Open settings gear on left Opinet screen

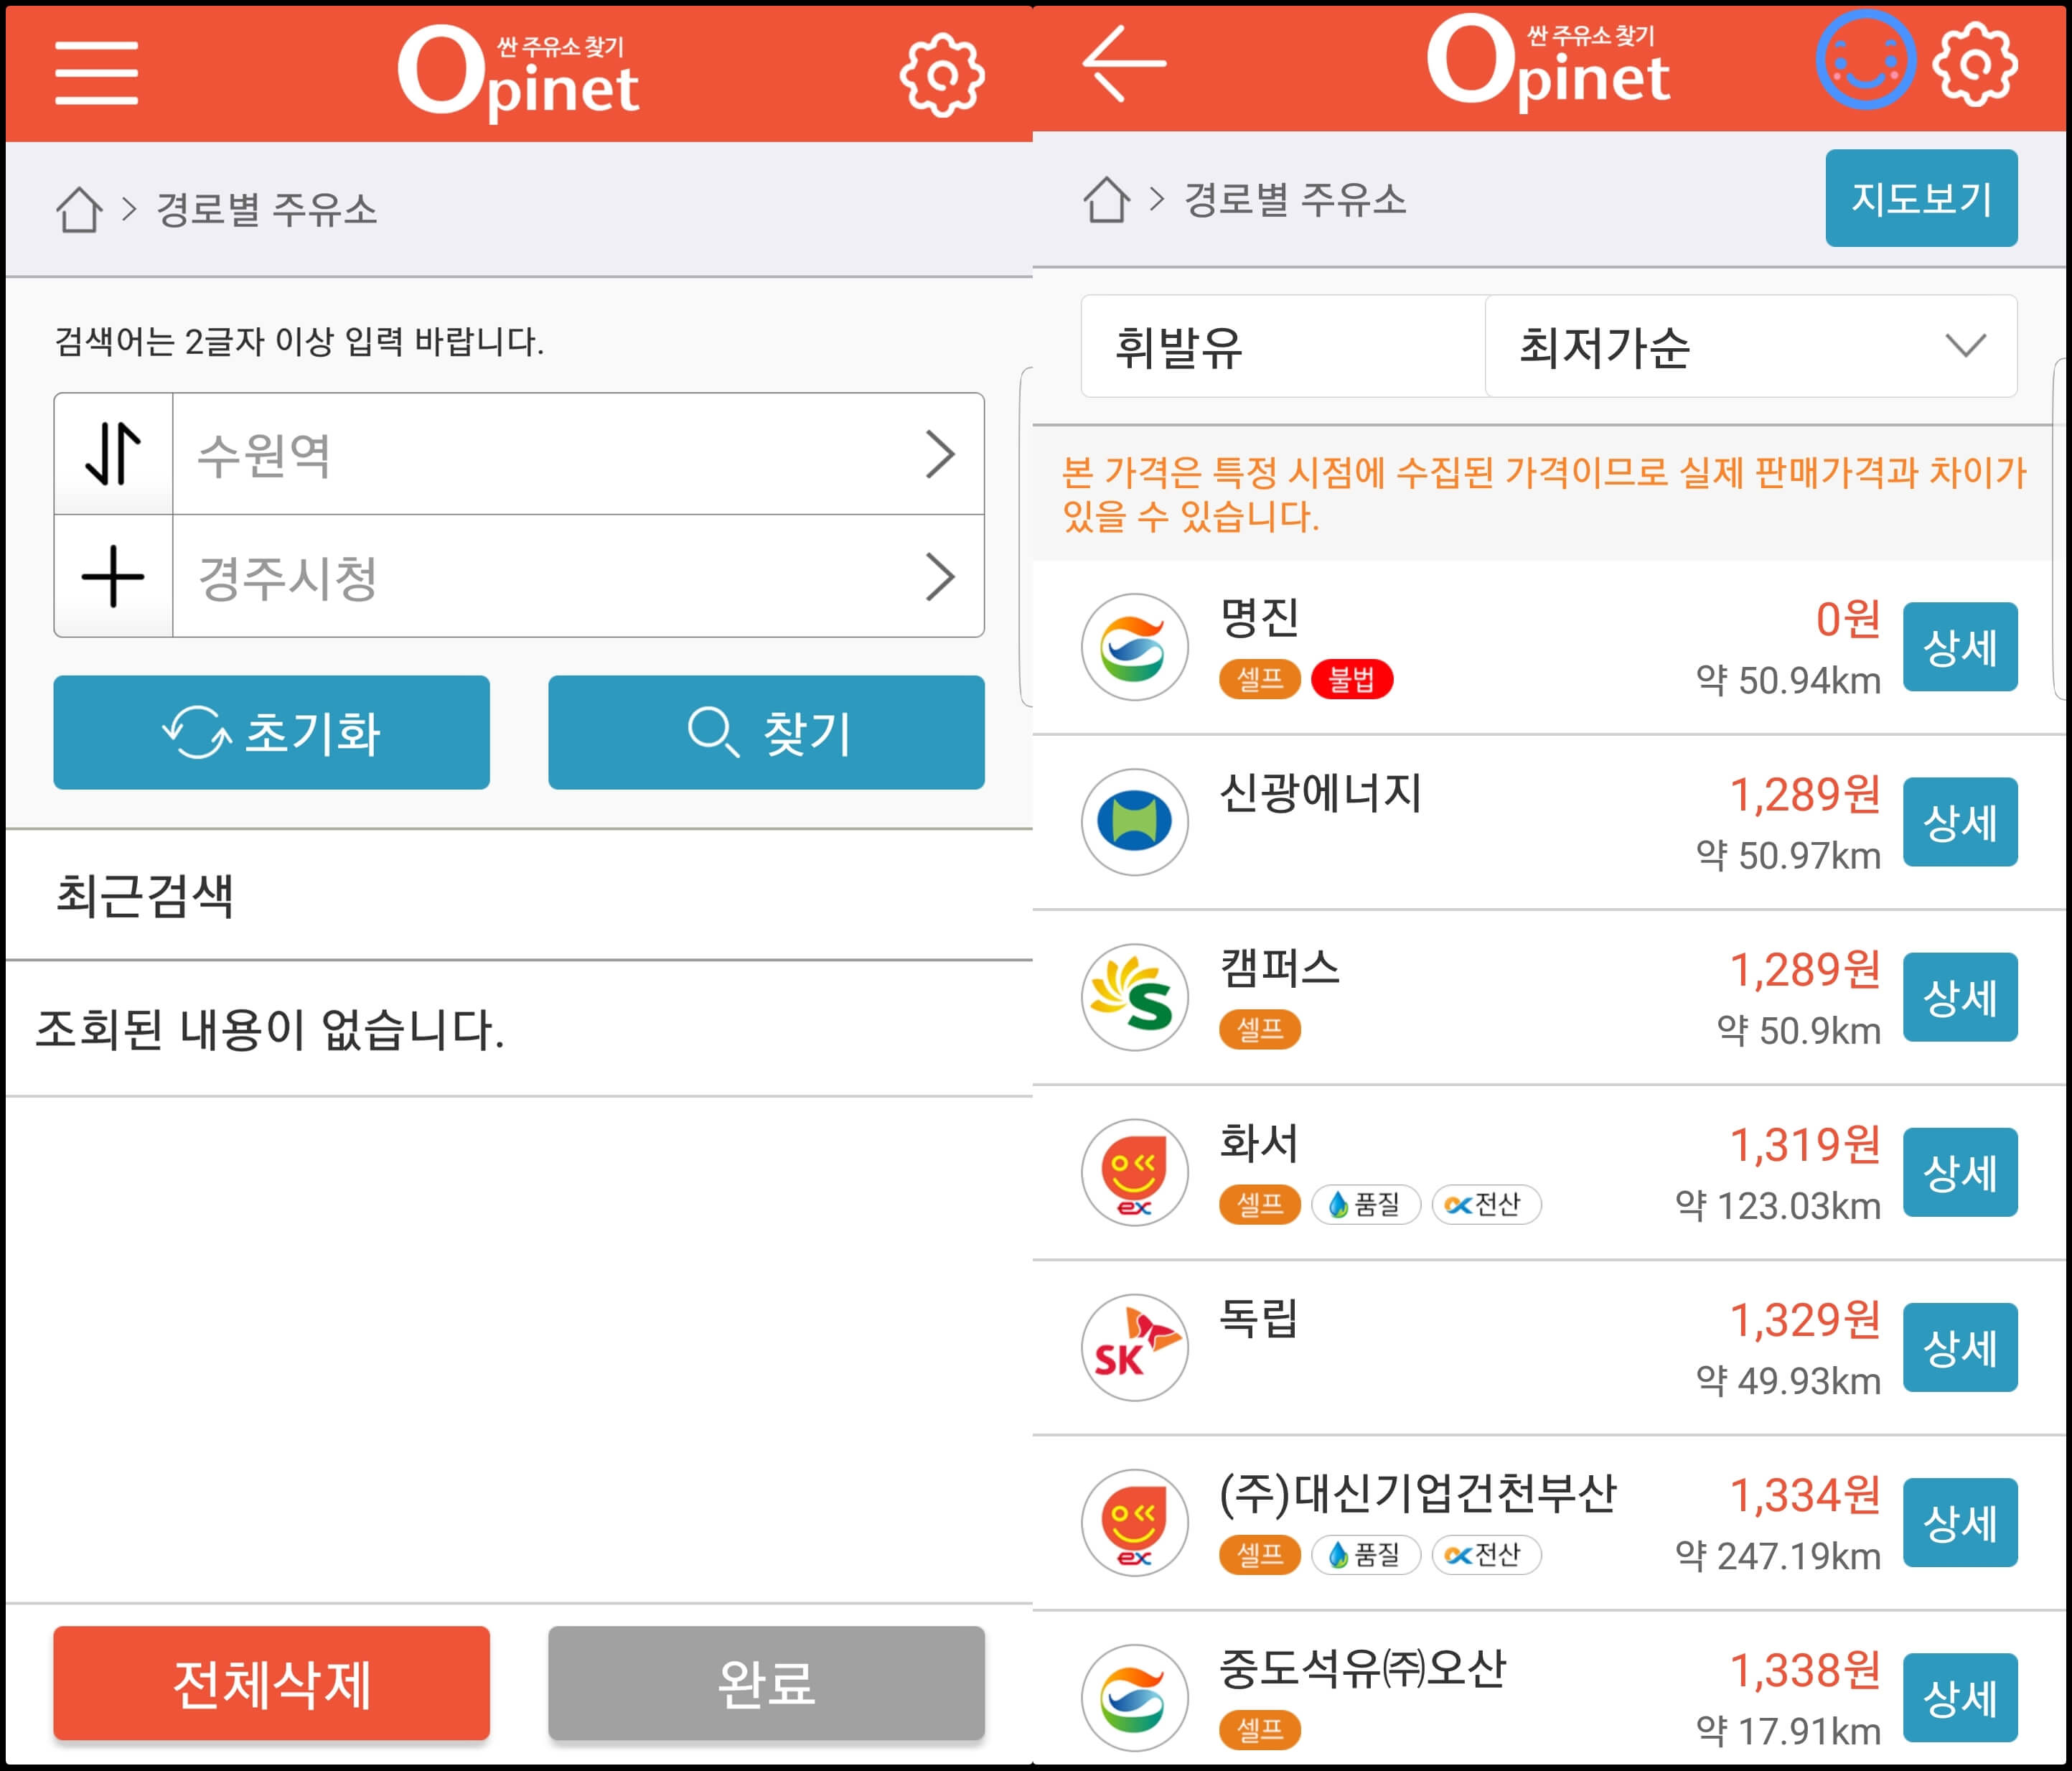coord(941,75)
